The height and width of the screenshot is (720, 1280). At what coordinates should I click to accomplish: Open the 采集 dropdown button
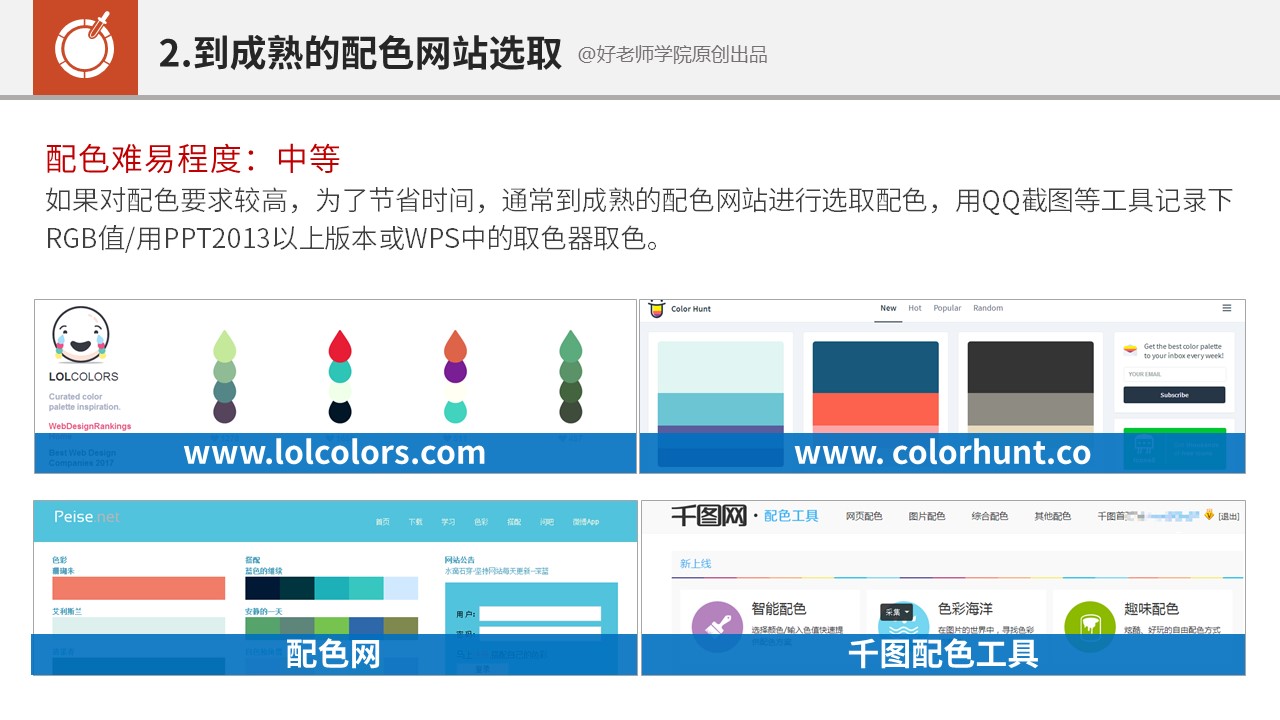[896, 611]
